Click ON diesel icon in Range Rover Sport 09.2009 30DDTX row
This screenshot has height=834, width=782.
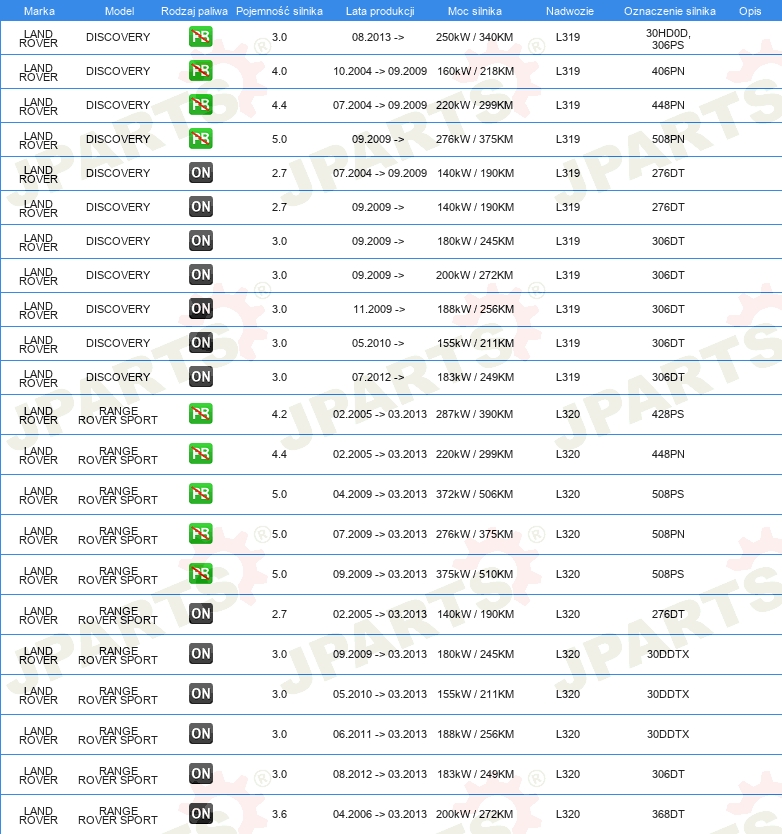coord(201,654)
